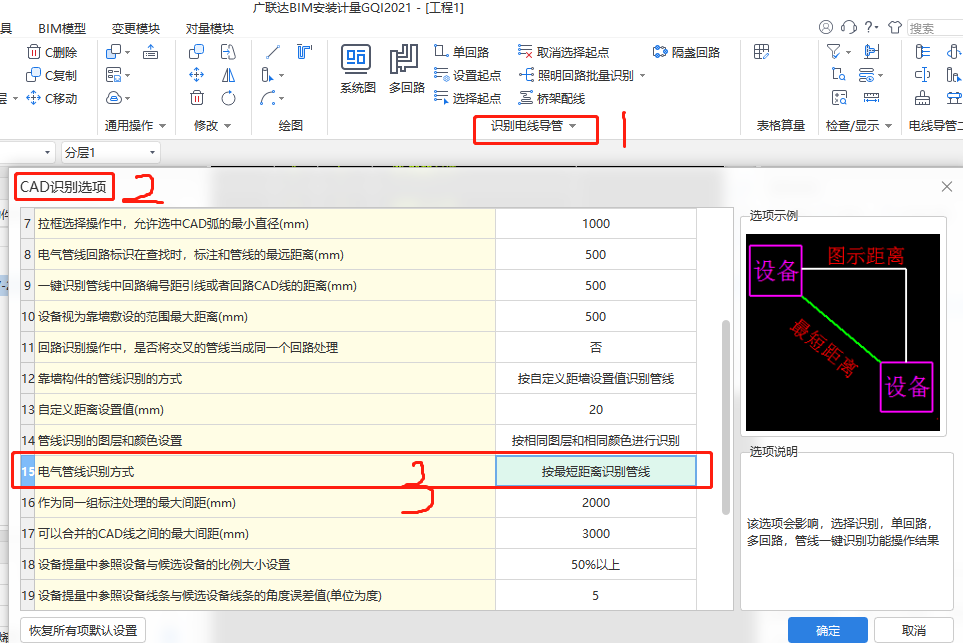
Task: Click value 3000 in row 17
Action: (x=596, y=534)
